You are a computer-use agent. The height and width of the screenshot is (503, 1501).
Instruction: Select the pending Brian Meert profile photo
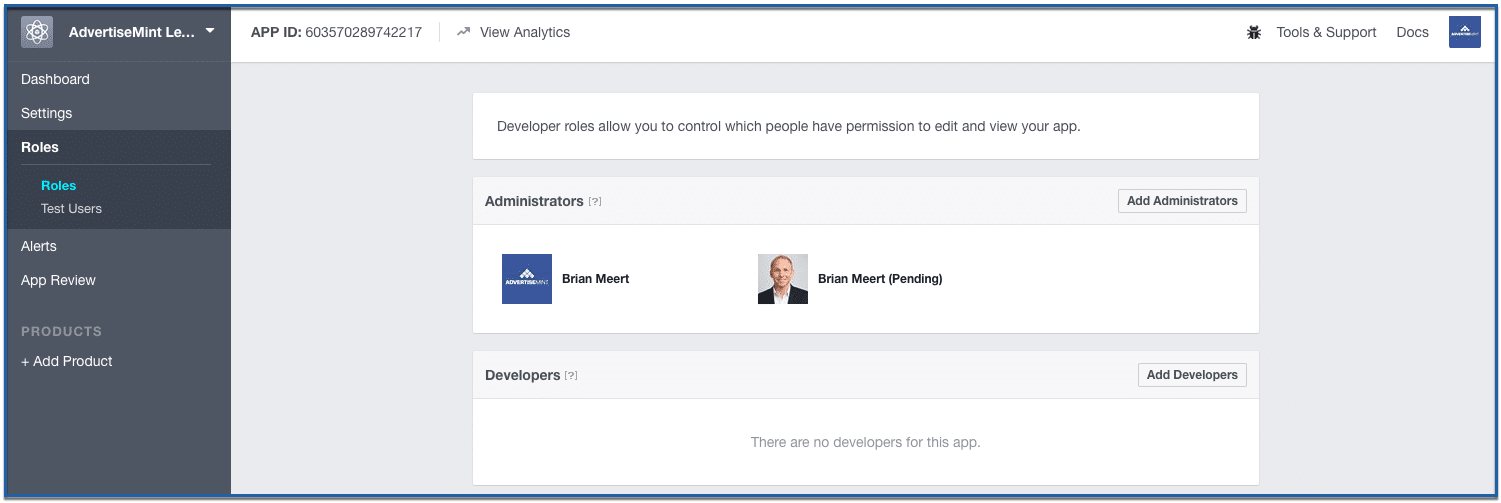pyautogui.click(x=783, y=279)
